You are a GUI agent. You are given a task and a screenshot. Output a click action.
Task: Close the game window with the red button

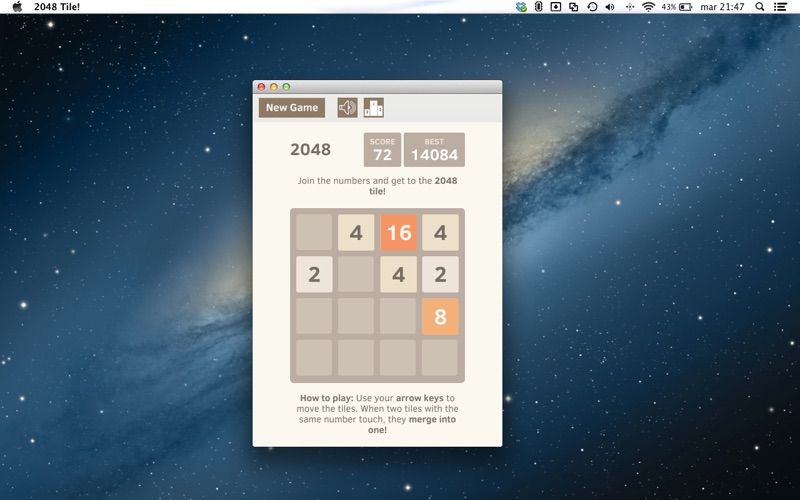click(261, 87)
